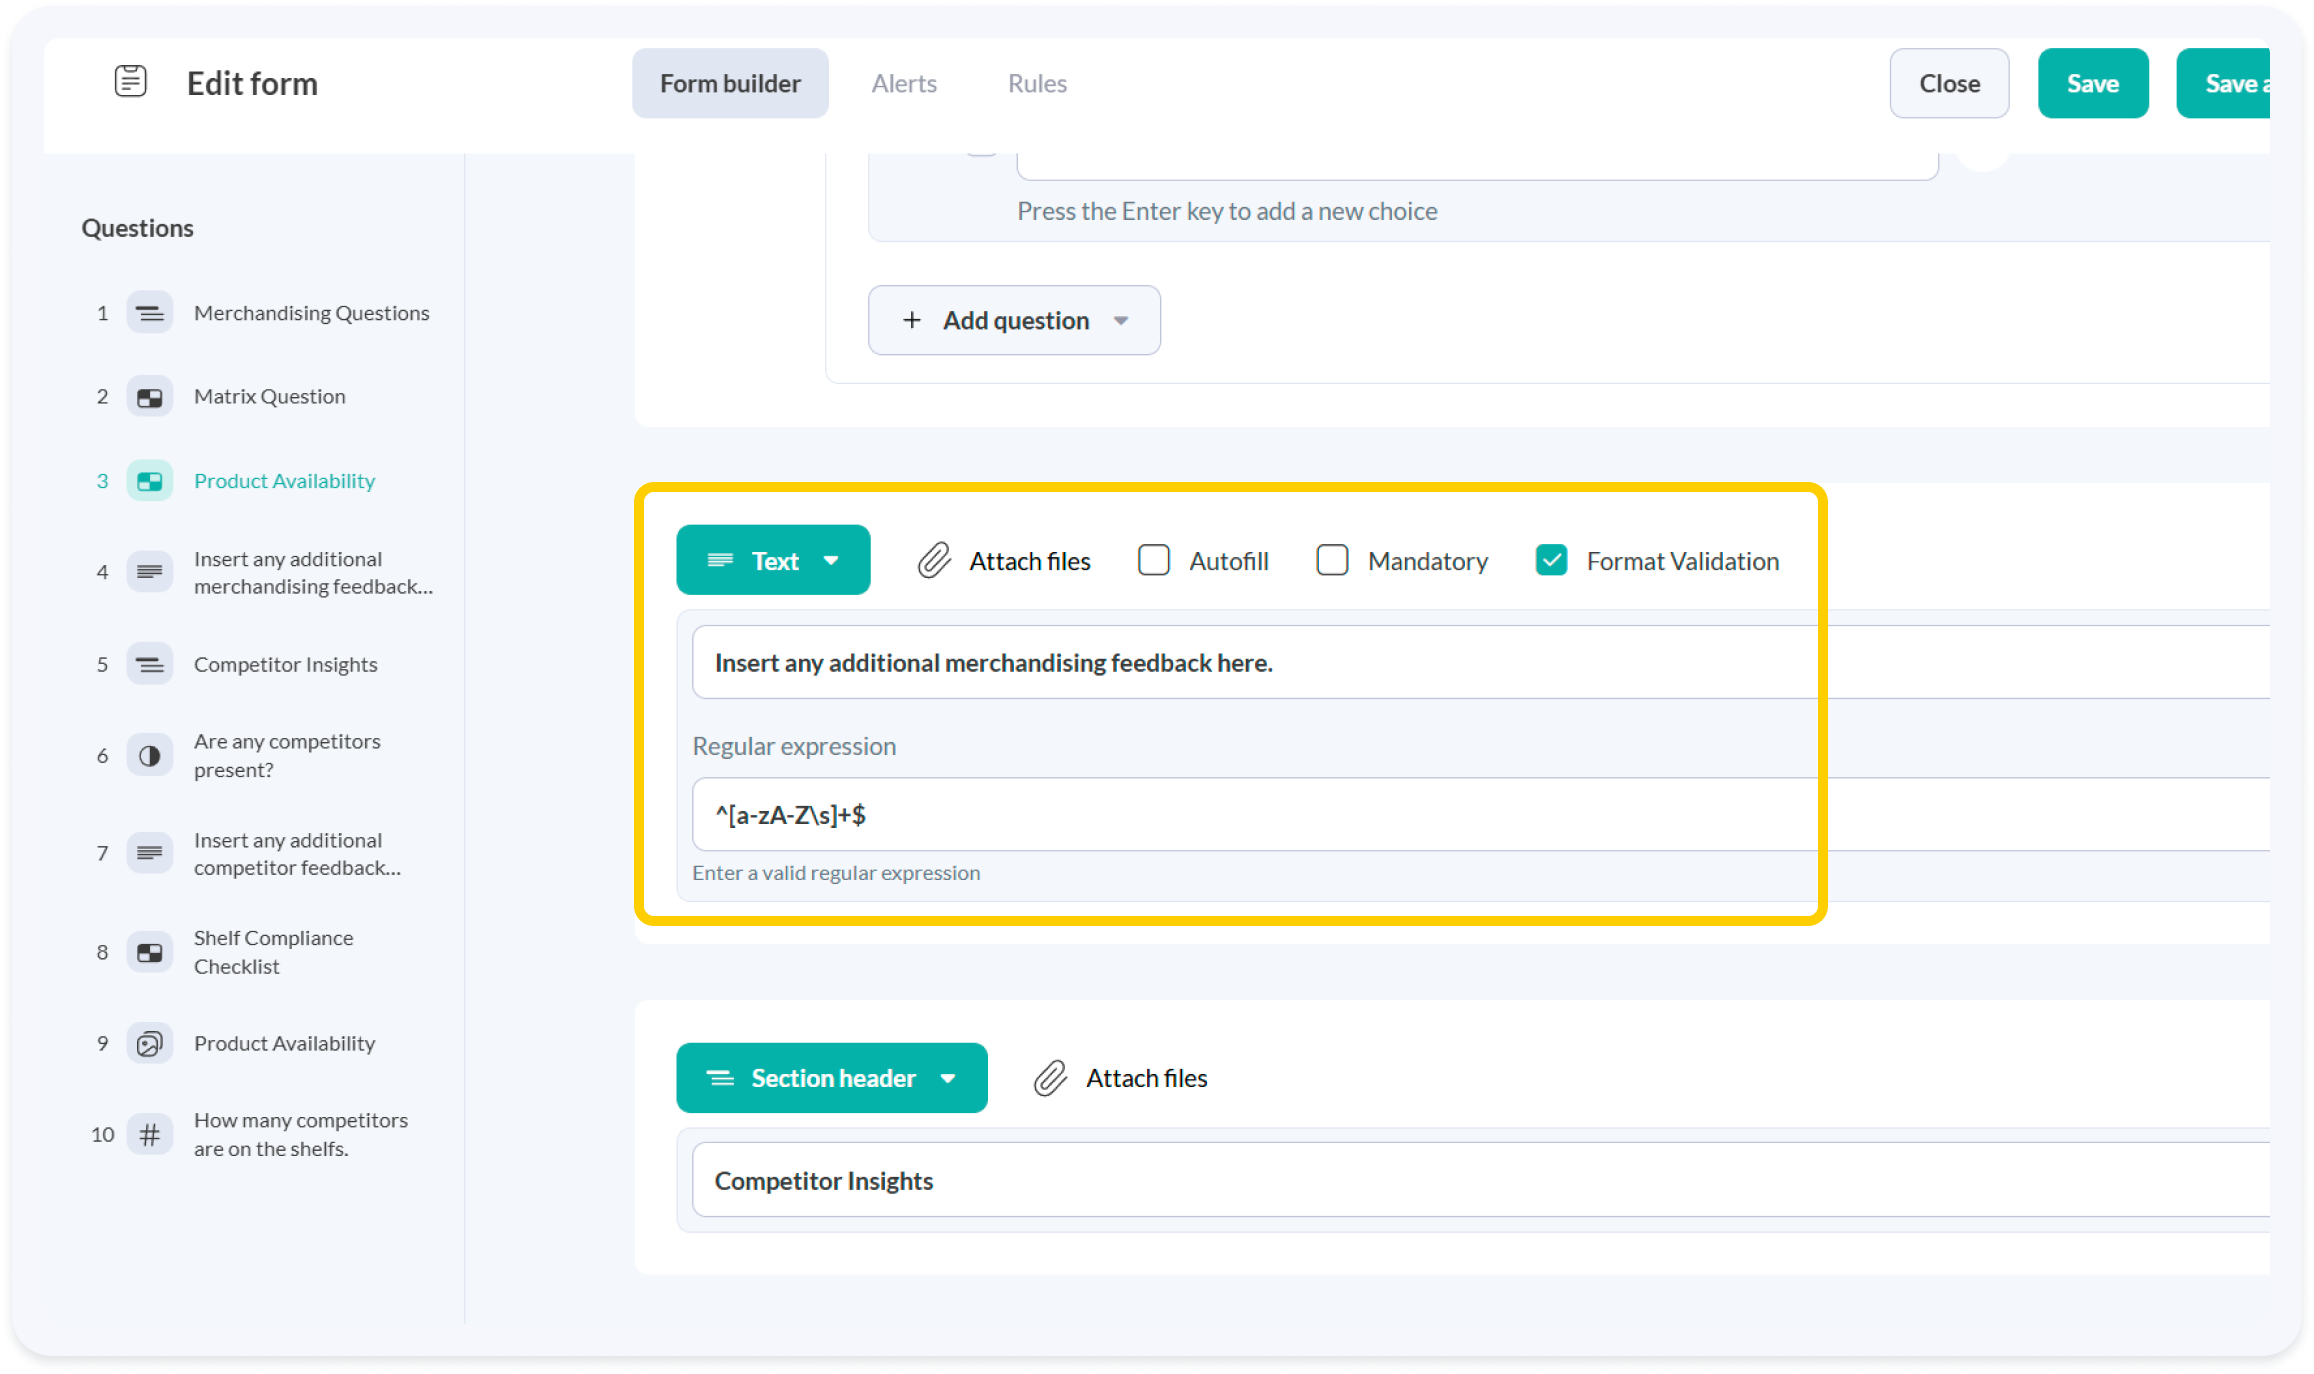Click the half-circle icon for competitors present question

pos(150,755)
